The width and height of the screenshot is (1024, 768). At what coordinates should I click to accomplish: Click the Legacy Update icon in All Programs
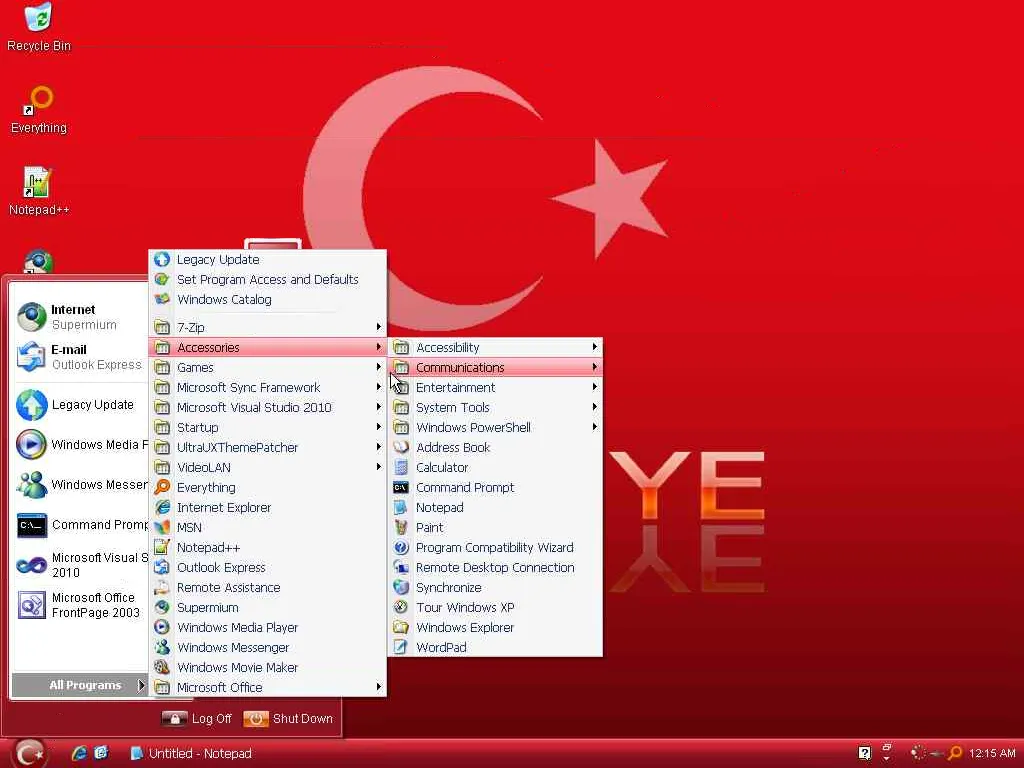[162, 259]
